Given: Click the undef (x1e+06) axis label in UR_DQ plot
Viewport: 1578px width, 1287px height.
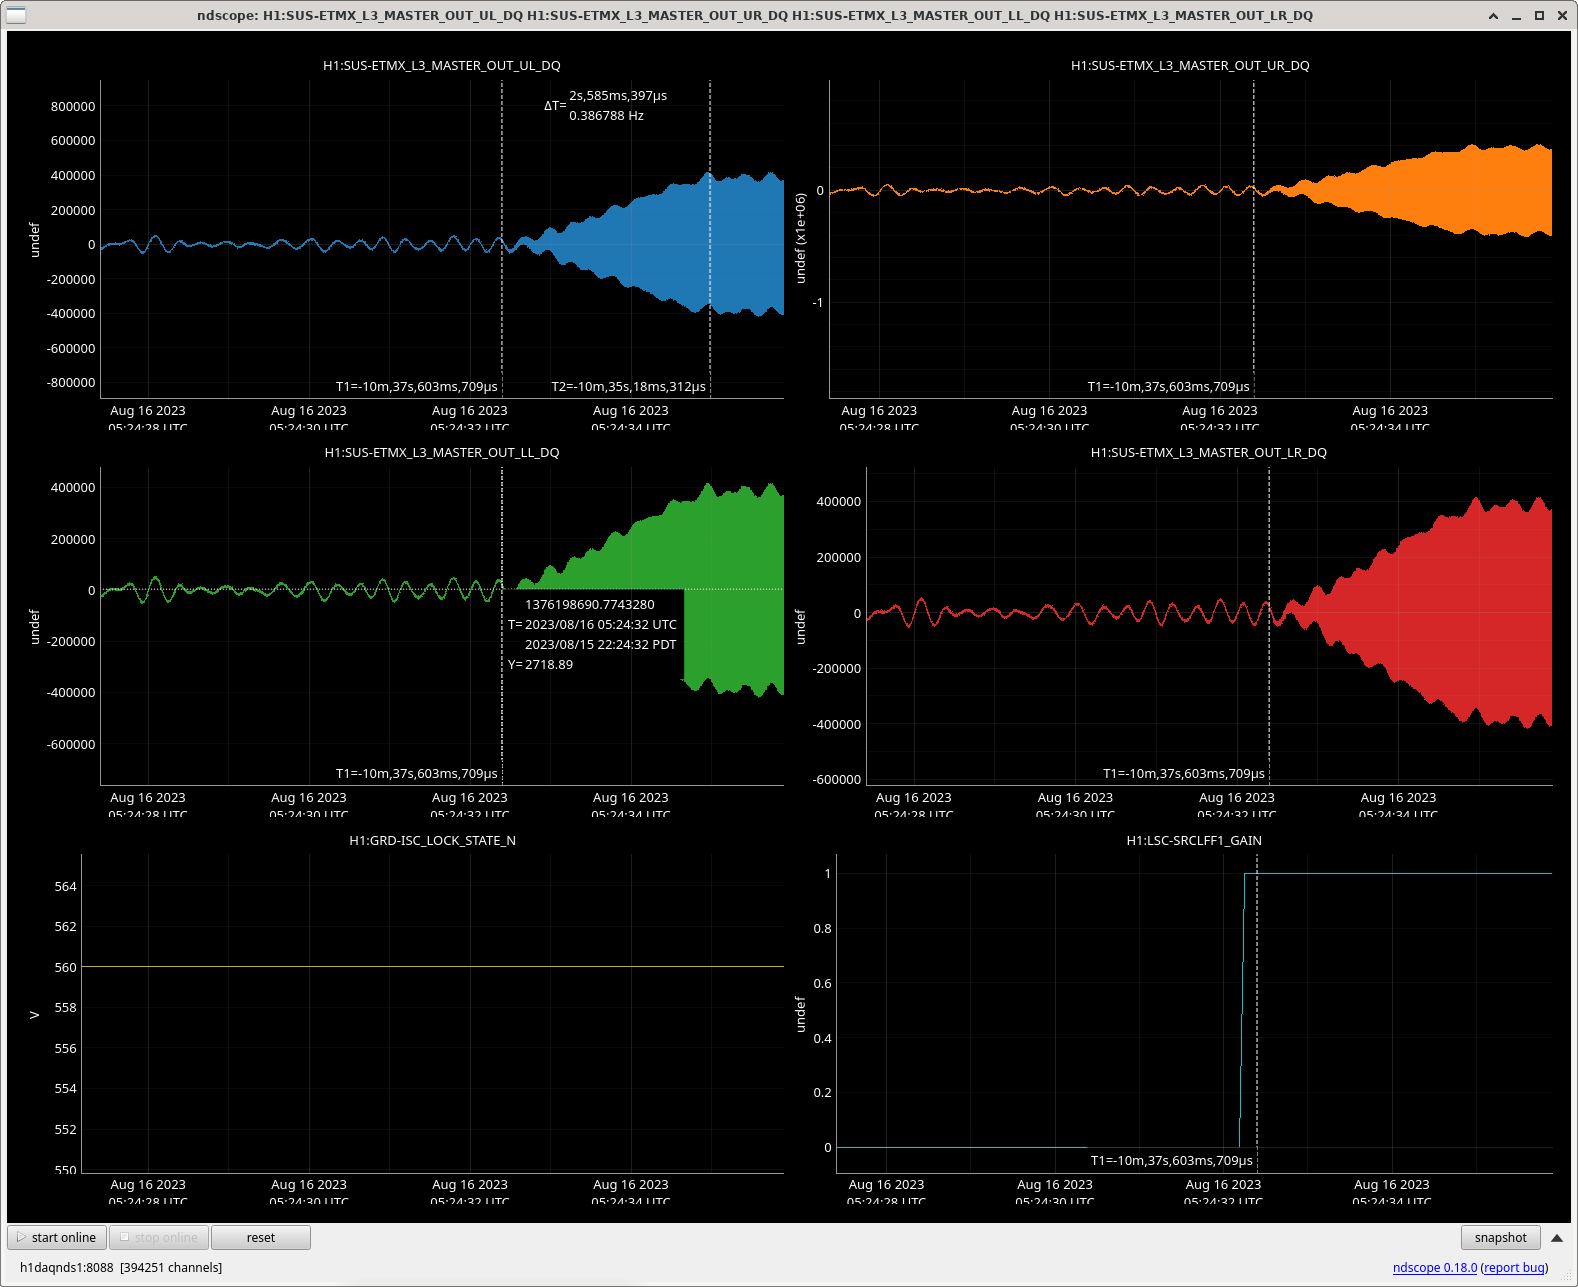Looking at the screenshot, I should (x=800, y=238).
